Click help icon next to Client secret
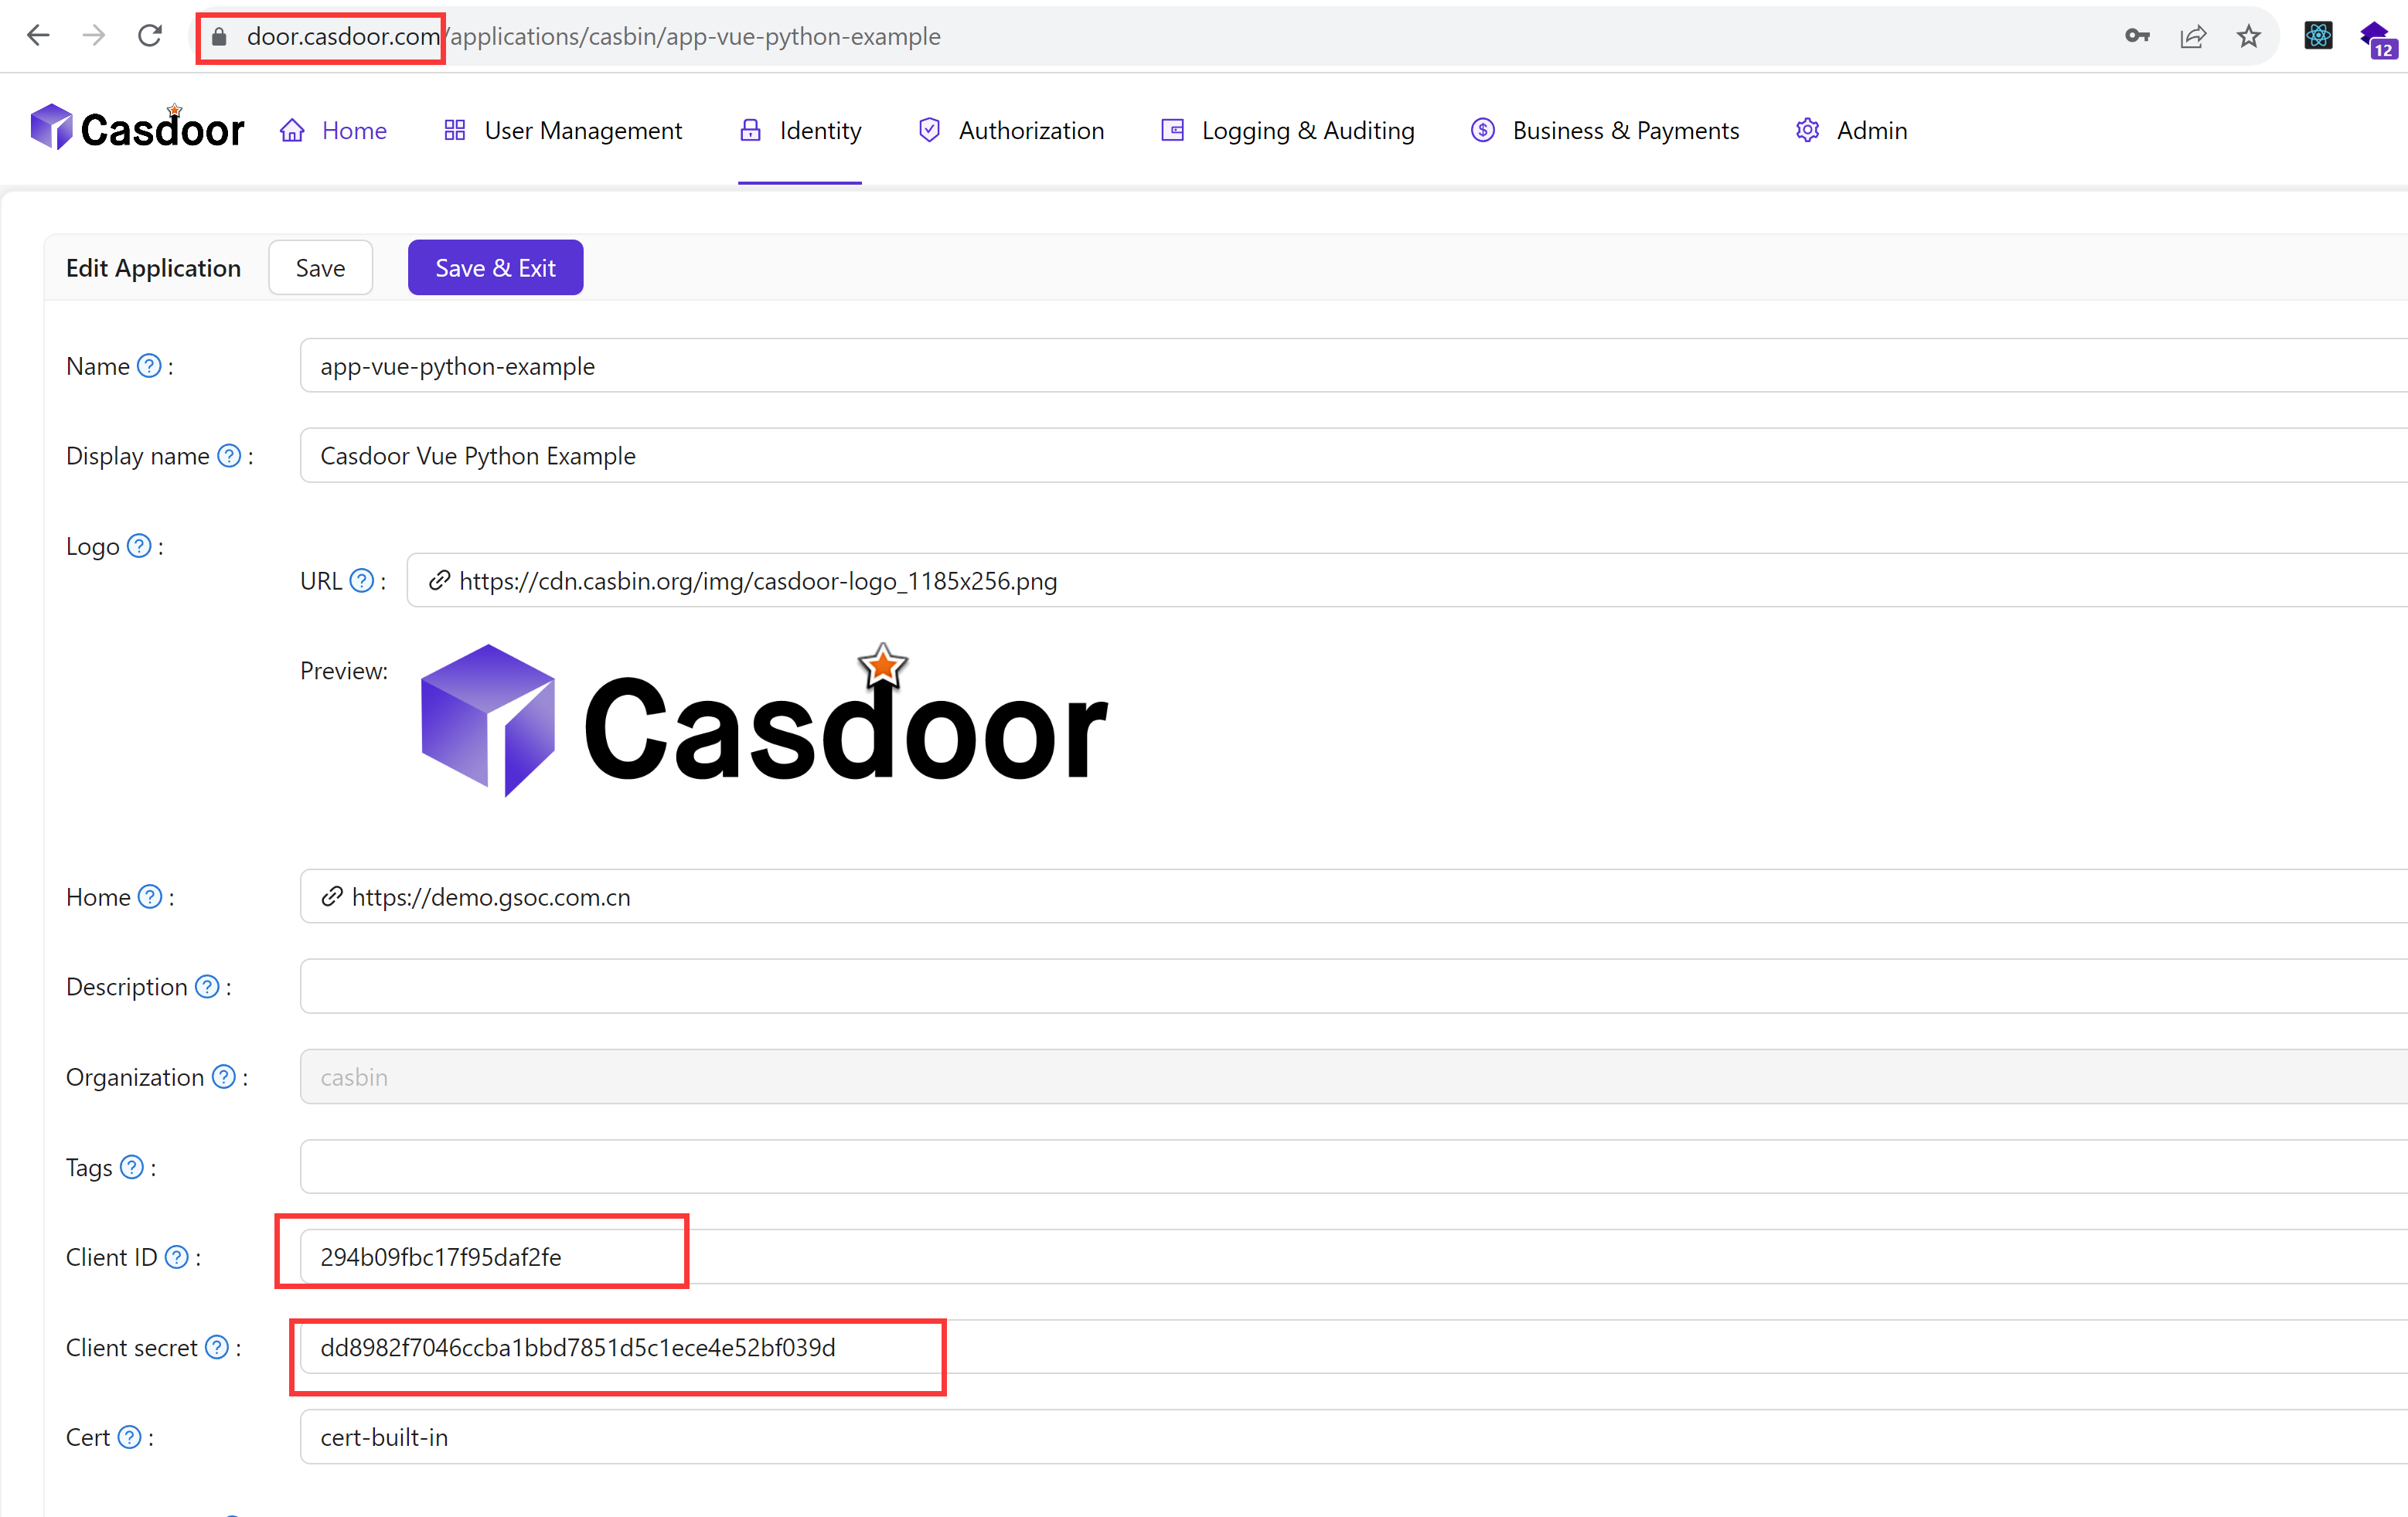This screenshot has width=2408, height=1517. click(217, 1347)
